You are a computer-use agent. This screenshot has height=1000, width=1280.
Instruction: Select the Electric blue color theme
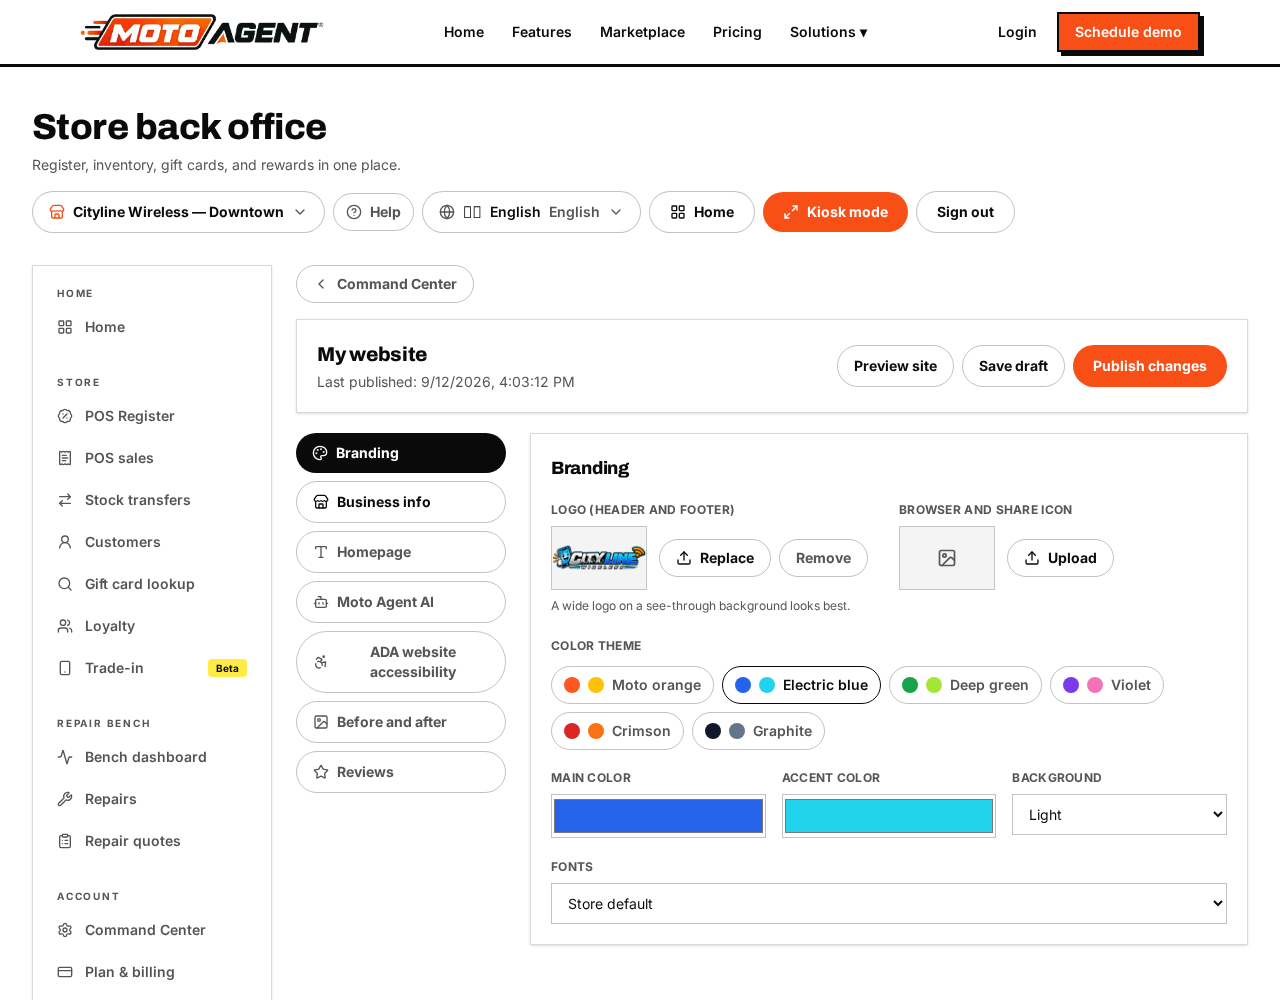[801, 685]
